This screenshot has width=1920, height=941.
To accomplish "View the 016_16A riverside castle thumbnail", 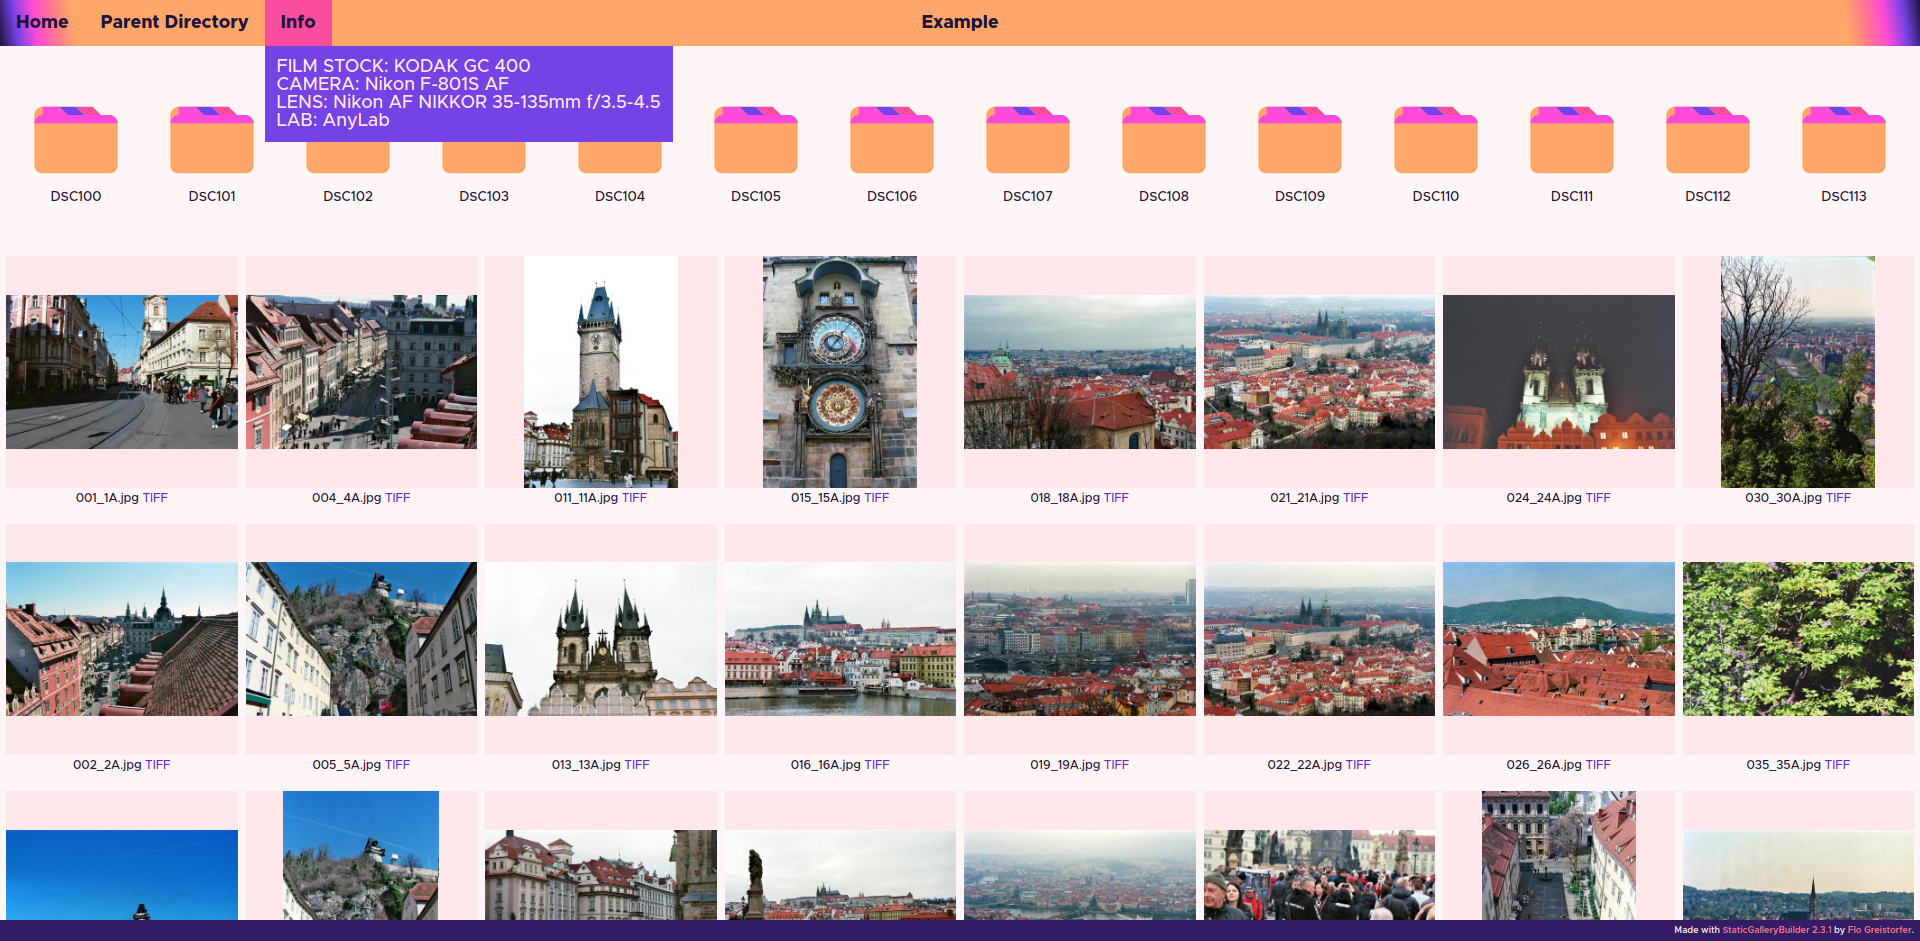I will (x=839, y=639).
